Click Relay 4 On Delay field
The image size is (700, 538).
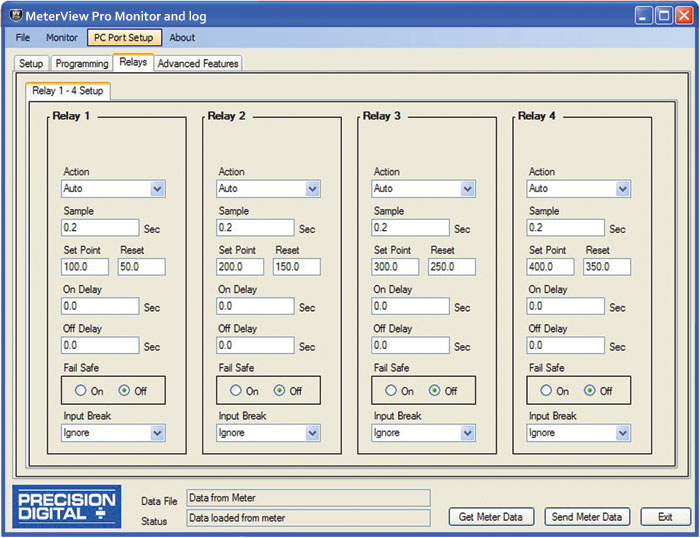[x=566, y=306]
